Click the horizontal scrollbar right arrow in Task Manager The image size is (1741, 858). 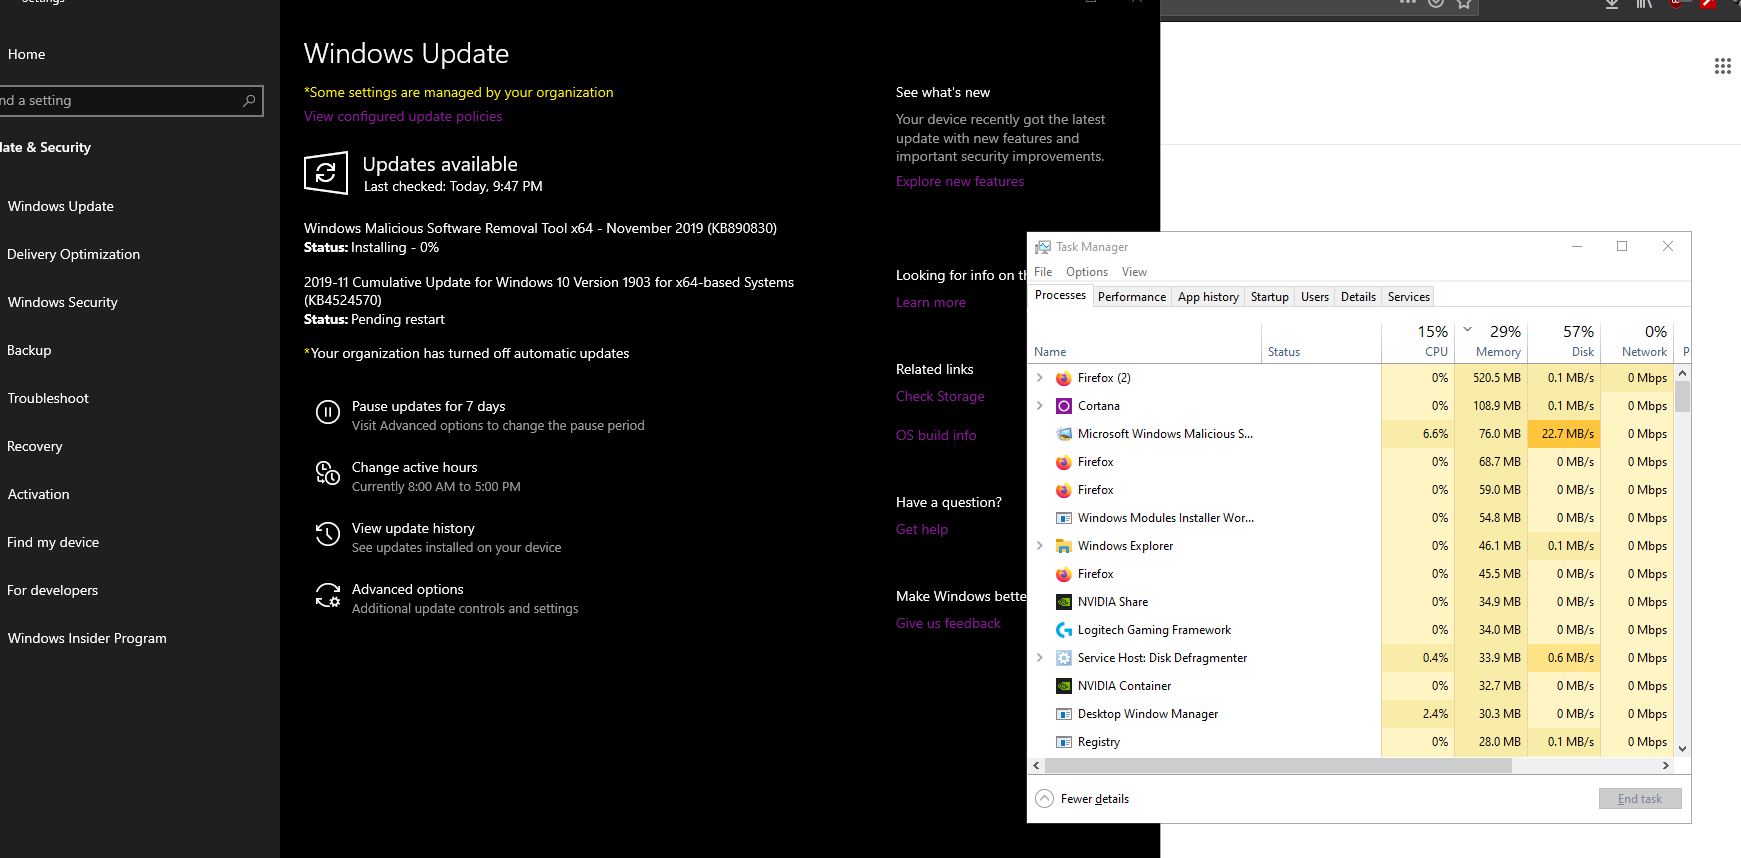click(x=1665, y=766)
